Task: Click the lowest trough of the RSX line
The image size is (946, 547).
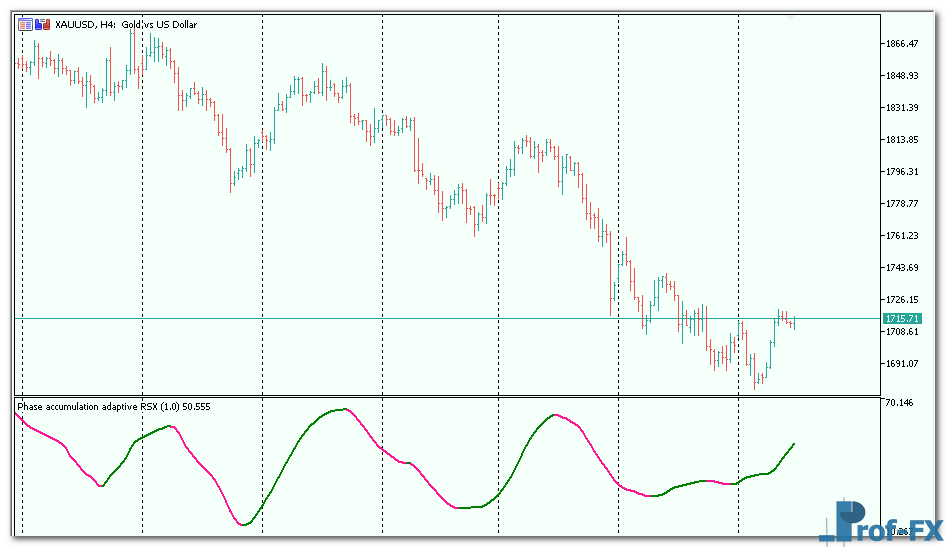Action: click(244, 524)
